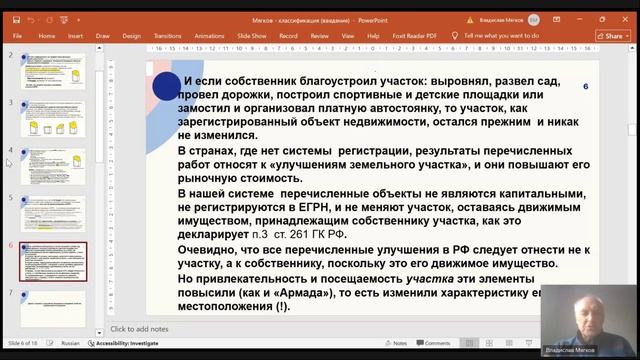Switch to Normal view icon
Screen dimensions: 640x360
(x=469, y=343)
